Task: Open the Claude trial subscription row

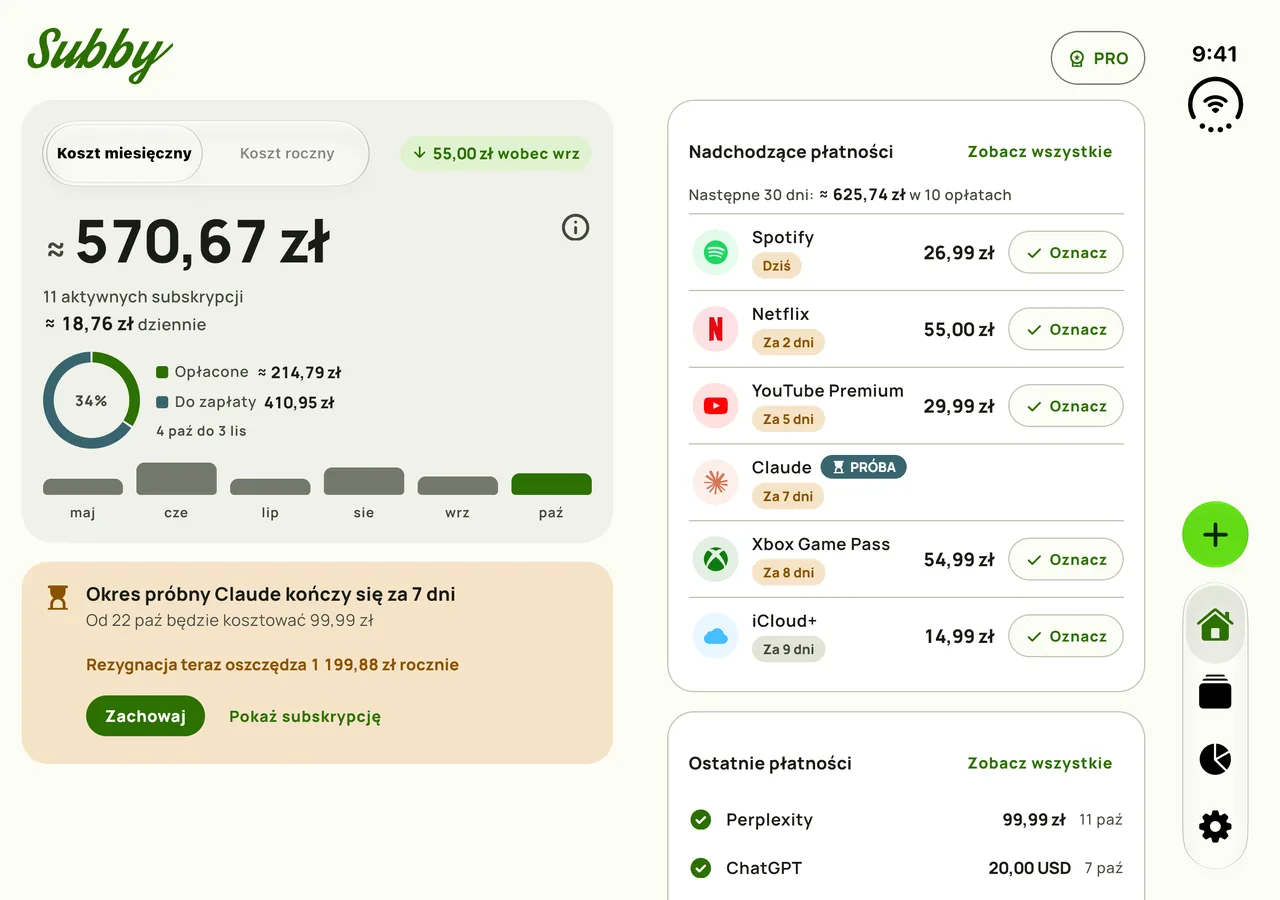Action: pyautogui.click(x=906, y=482)
